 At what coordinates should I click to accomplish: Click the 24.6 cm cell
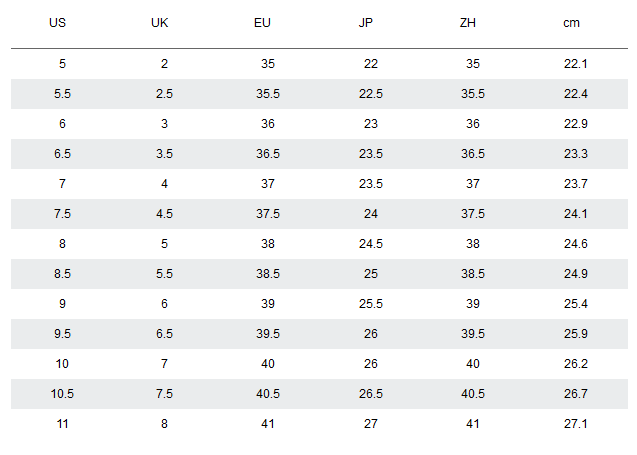[576, 244]
